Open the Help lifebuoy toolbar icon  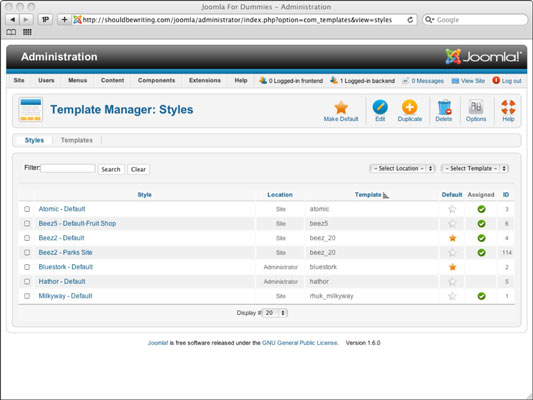pos(508,107)
